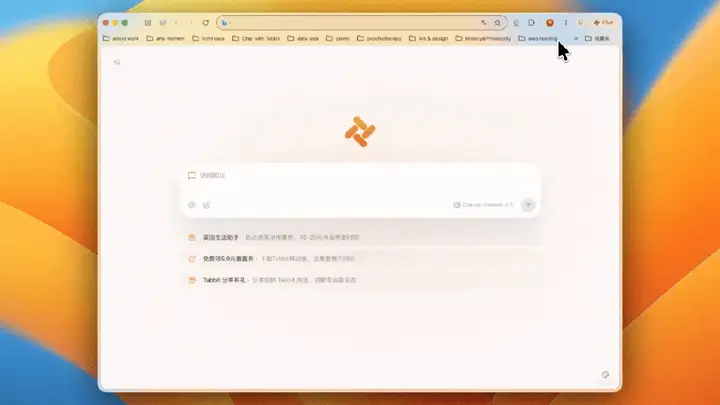The width and height of the screenshot is (720, 405).
Task: Click the profile icon next to the extensions icon
Action: click(516, 22)
